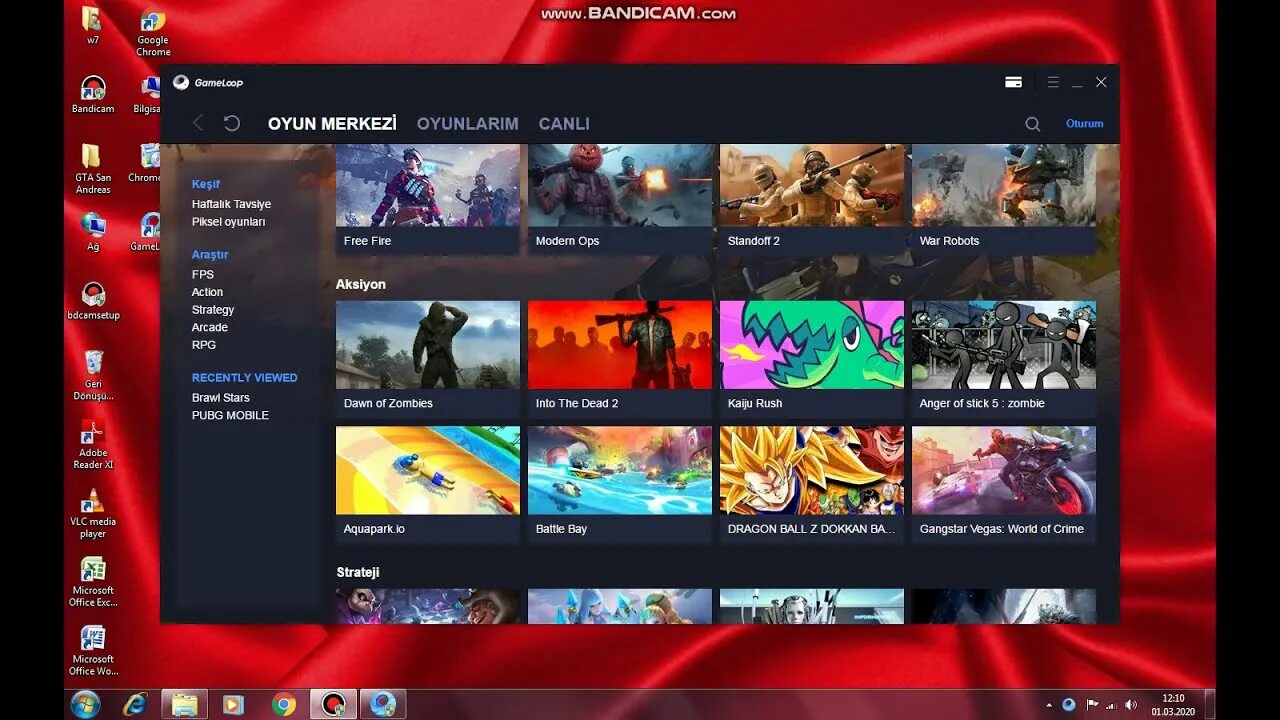Click Oturum sign-in link
This screenshot has width=1280, height=720.
pyautogui.click(x=1084, y=123)
